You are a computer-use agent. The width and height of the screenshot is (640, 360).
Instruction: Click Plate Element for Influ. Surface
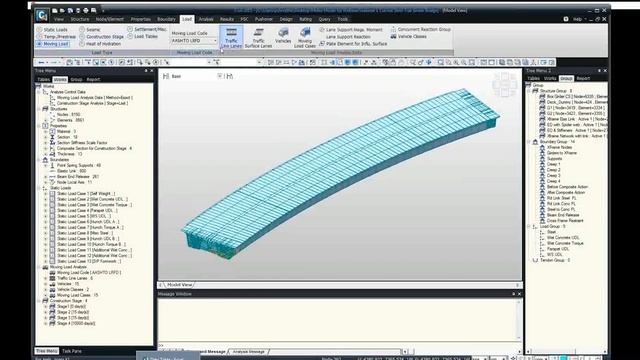coord(353,44)
